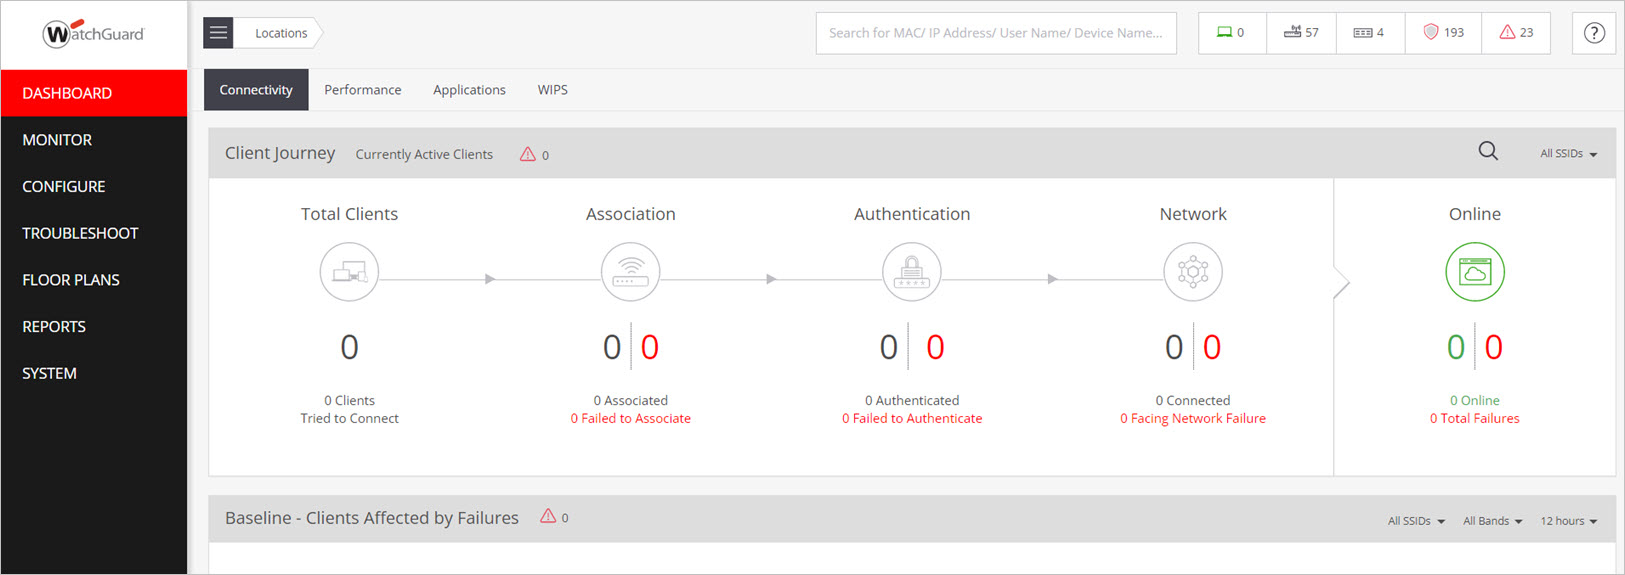
Task: Click the Baseline section warning triangle icon
Action: [x=548, y=516]
